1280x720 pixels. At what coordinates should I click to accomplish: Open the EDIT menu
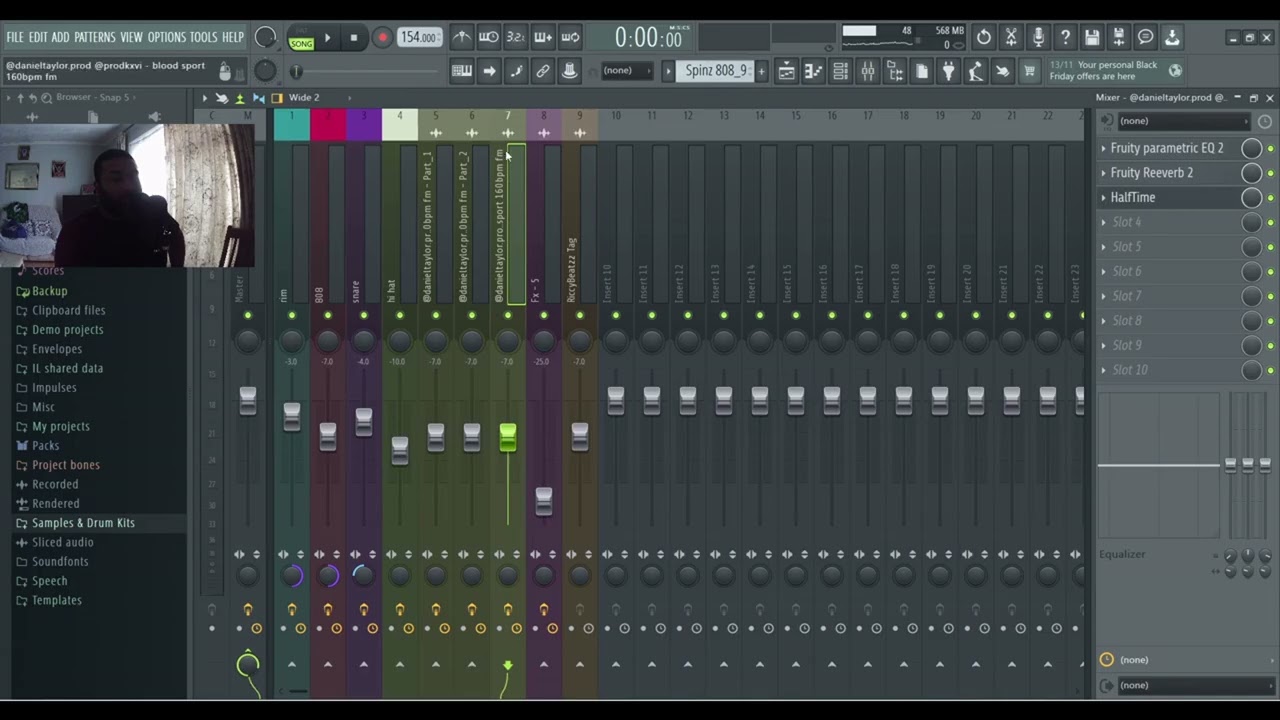pyautogui.click(x=38, y=37)
